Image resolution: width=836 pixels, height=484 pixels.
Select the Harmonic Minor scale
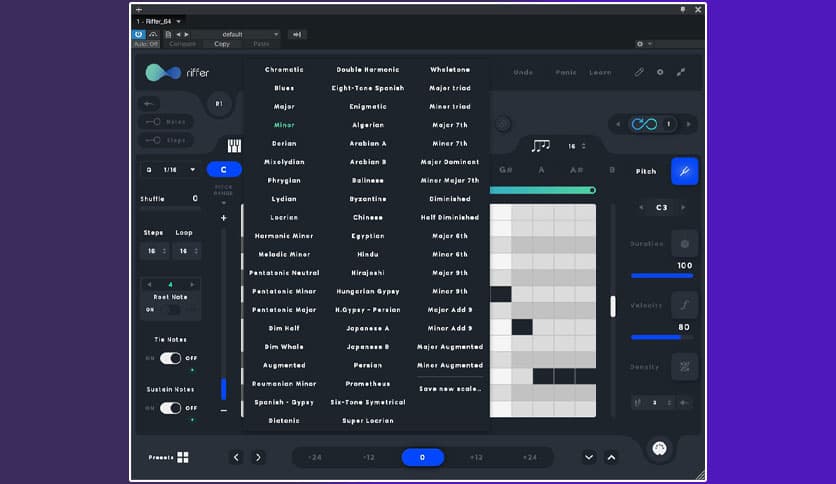(x=284, y=236)
